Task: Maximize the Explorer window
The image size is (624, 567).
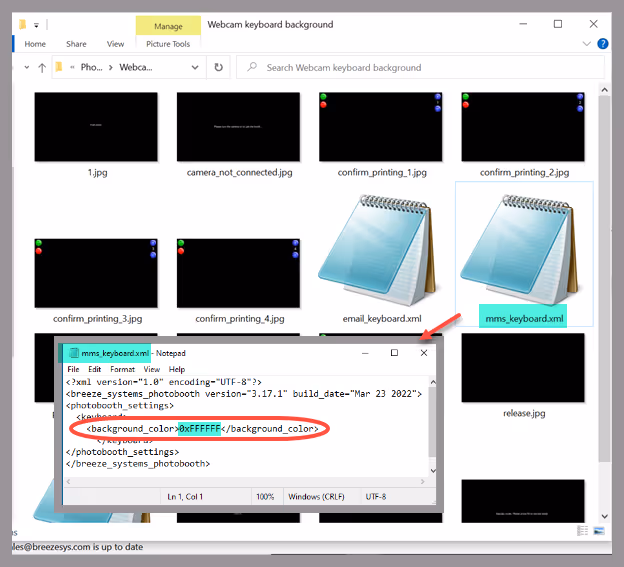Action: [x=558, y=24]
